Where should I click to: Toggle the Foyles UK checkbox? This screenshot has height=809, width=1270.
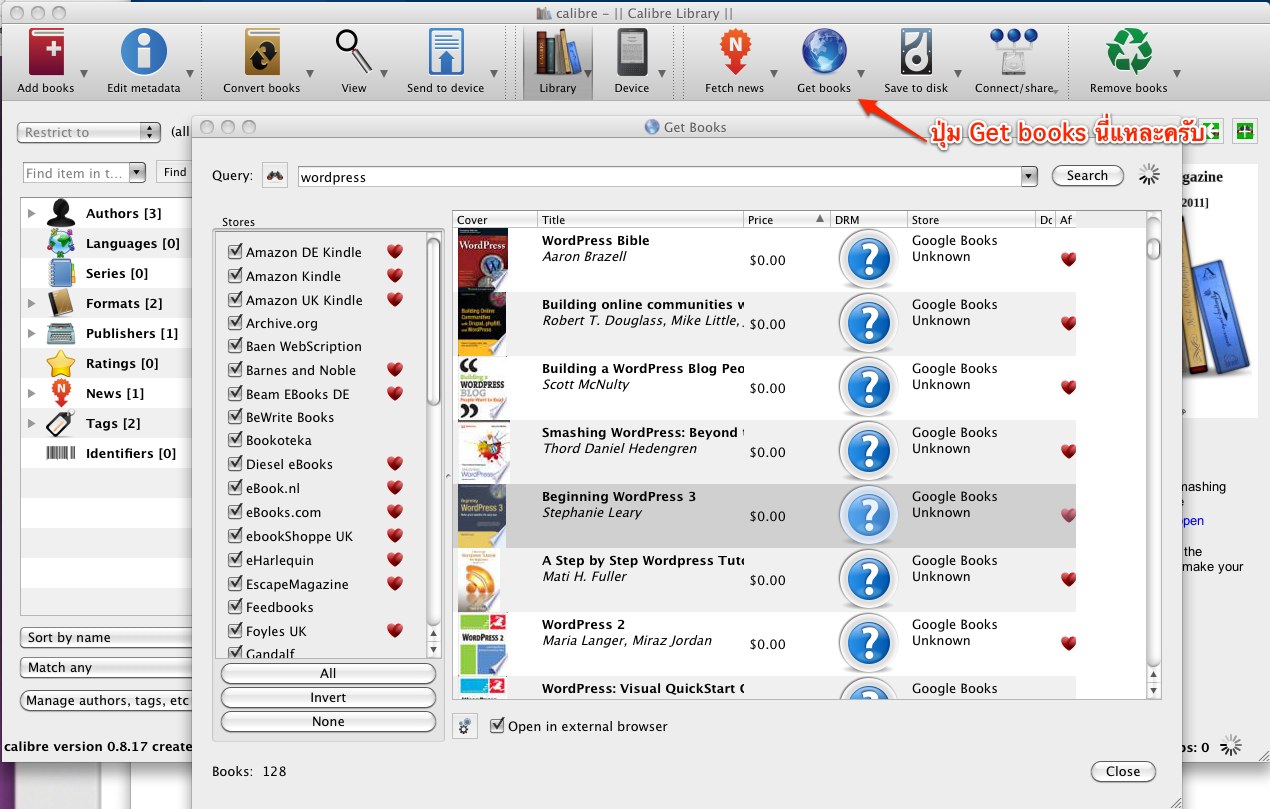click(235, 631)
